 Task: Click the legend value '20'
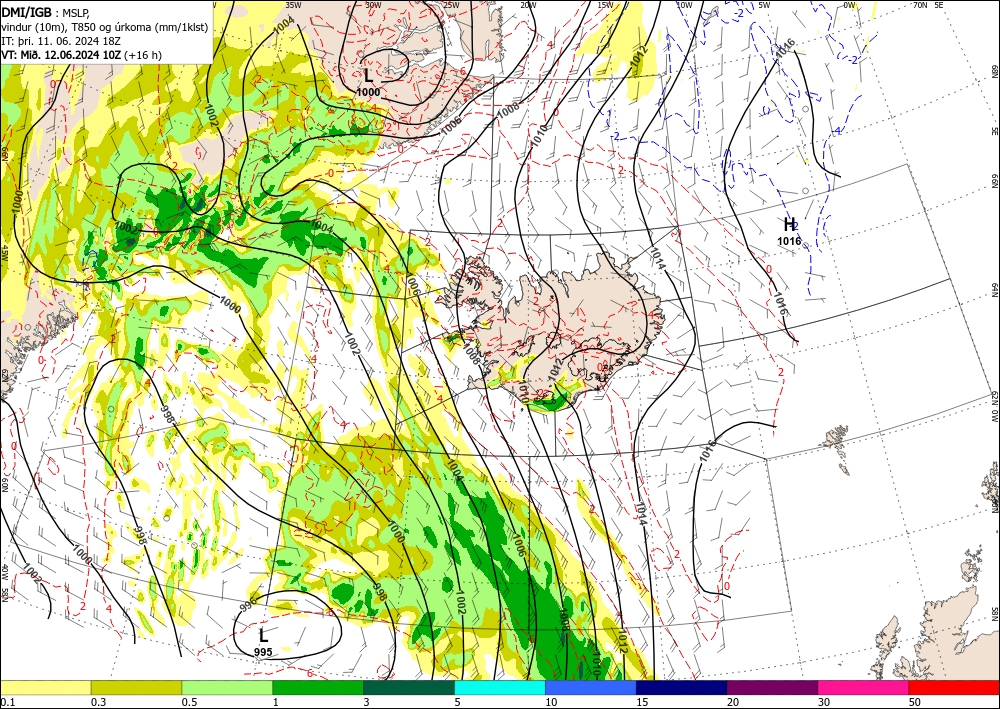coord(733,702)
